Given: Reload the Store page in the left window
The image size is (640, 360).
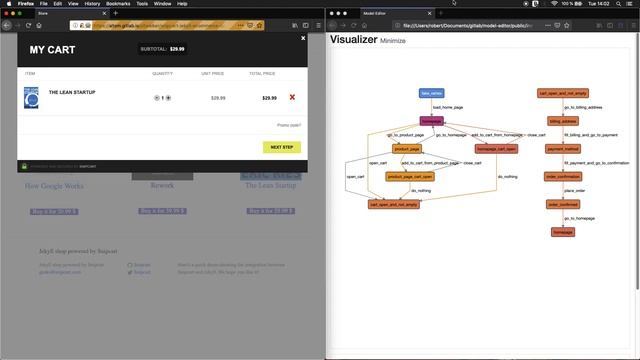Looking at the screenshot, I should 28,25.
